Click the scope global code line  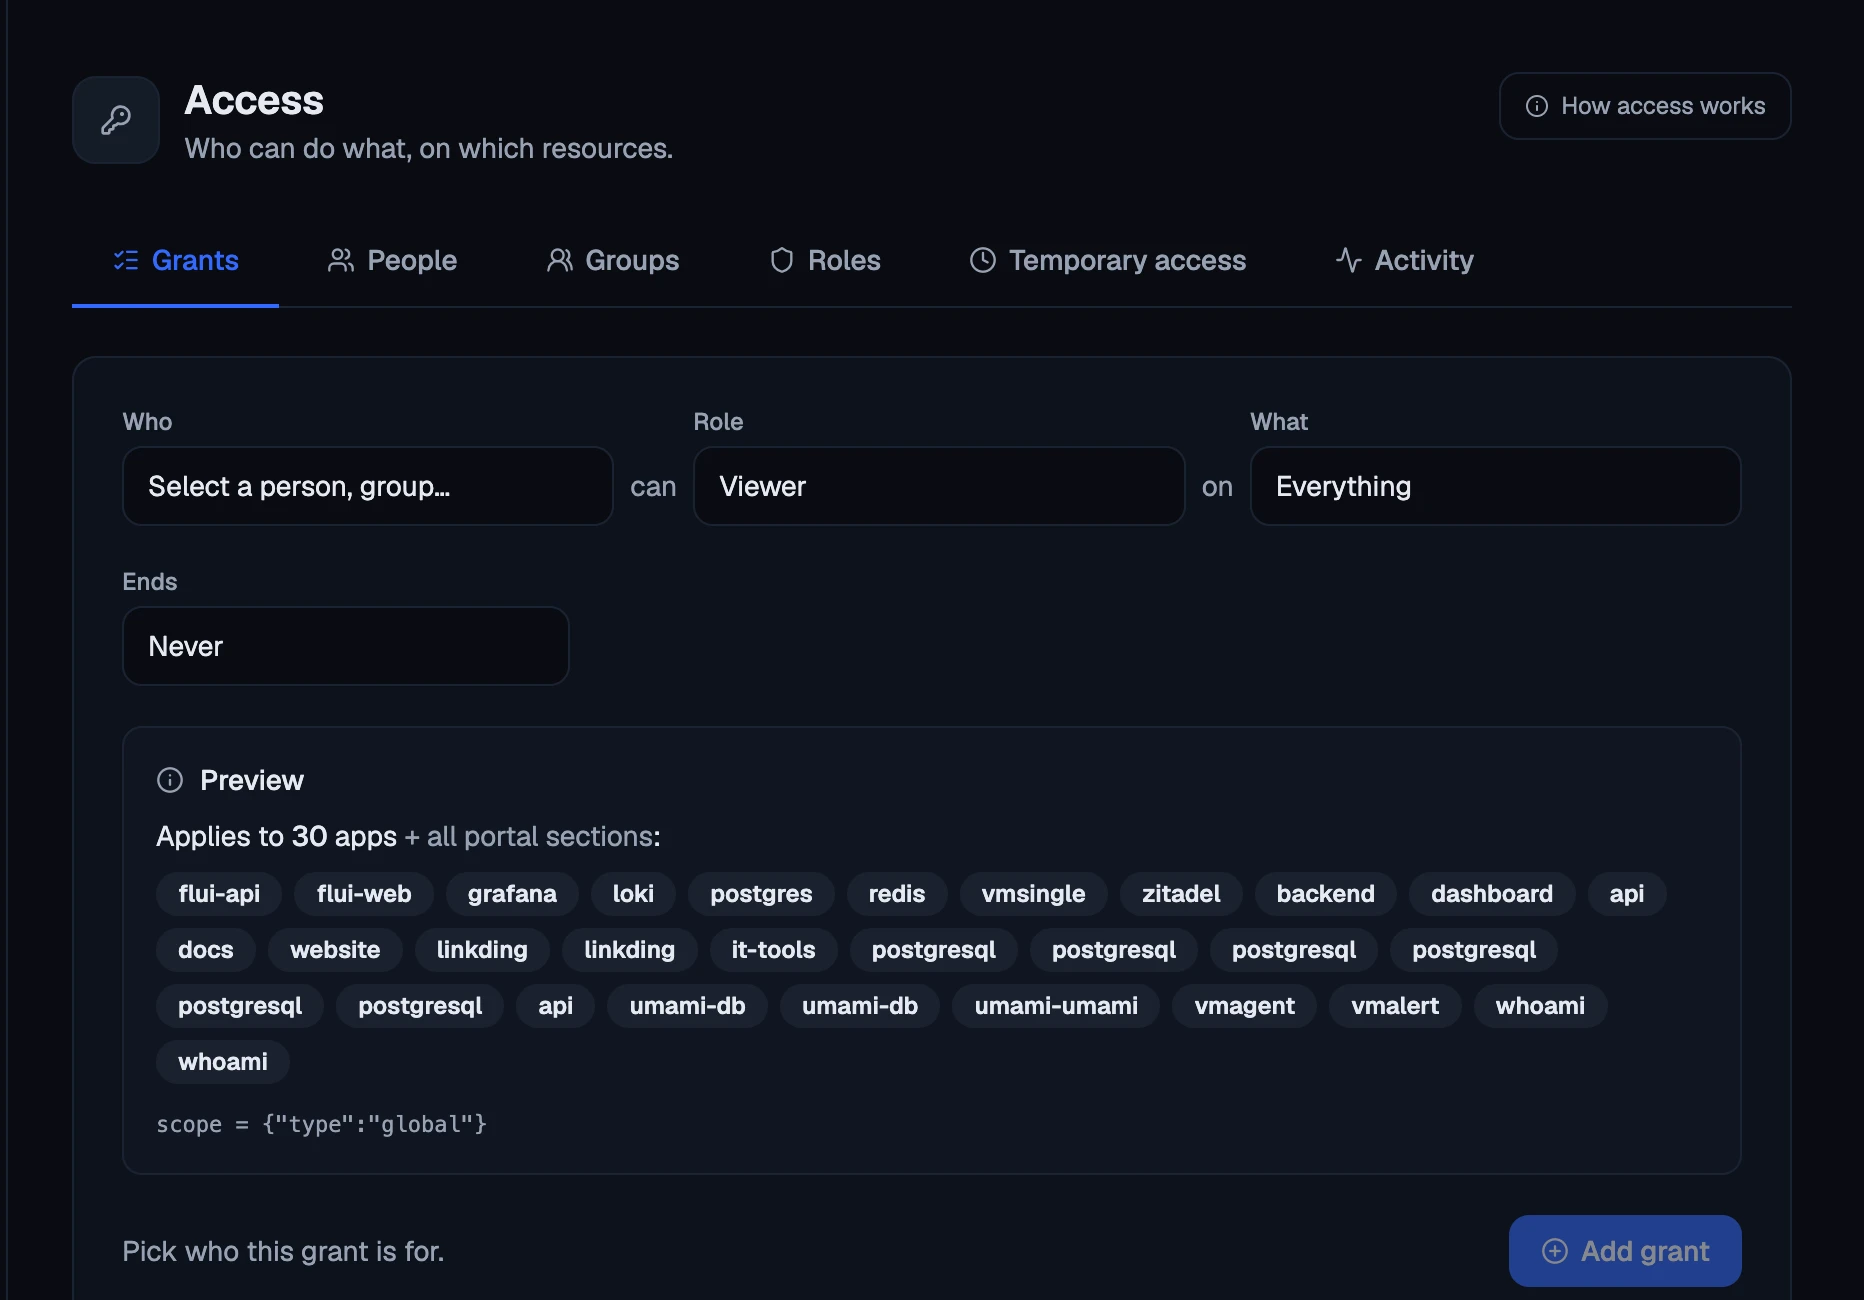322,1124
